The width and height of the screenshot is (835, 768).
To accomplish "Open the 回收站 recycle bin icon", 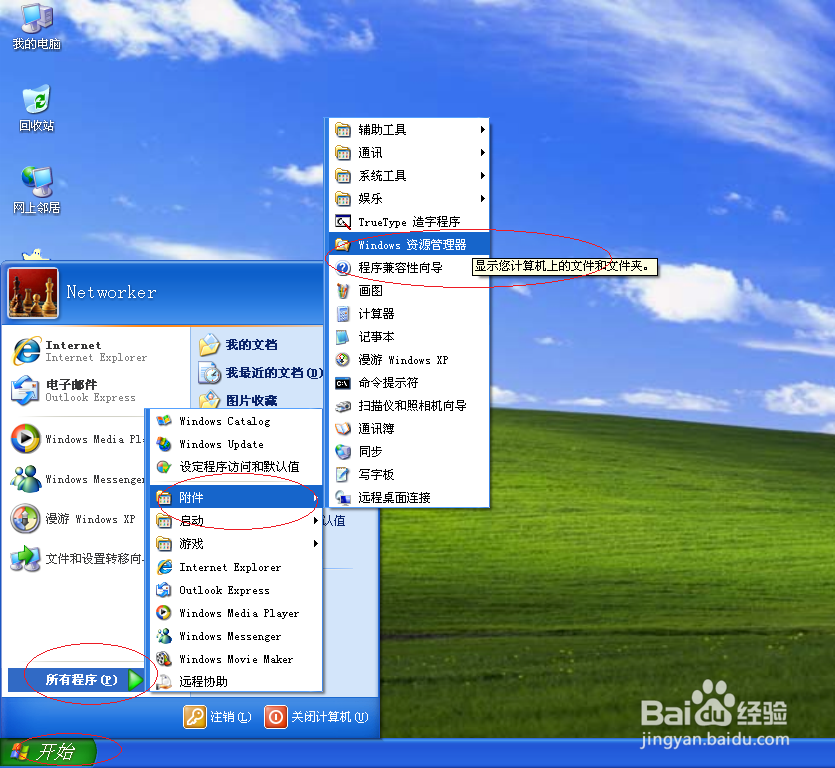I will tap(36, 108).
